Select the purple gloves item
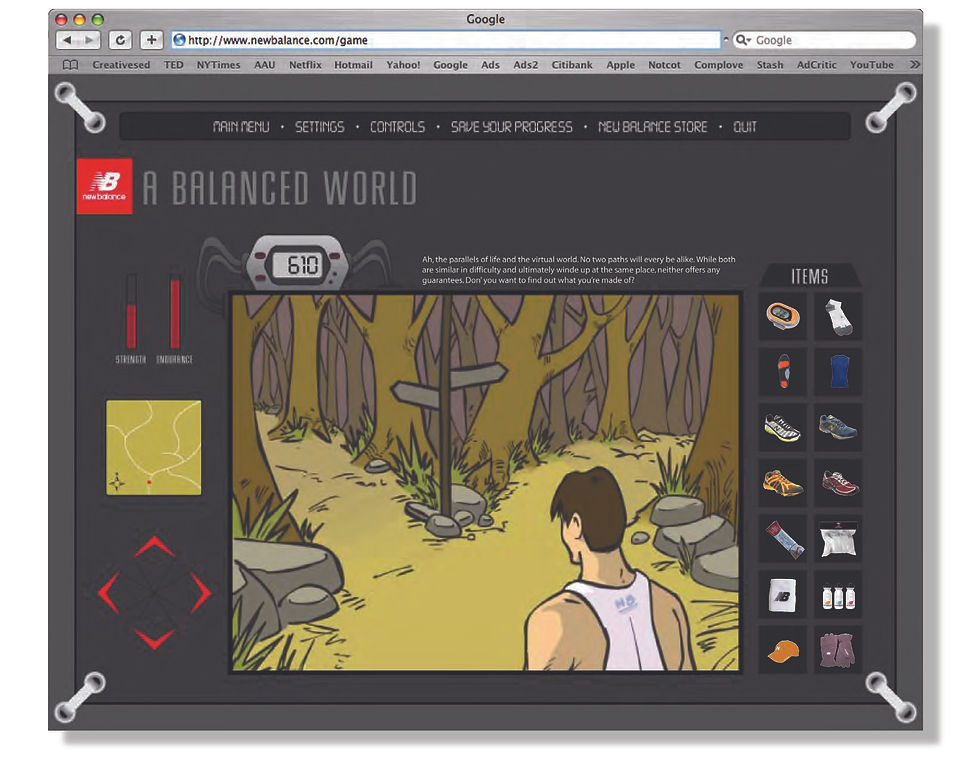 tap(838, 650)
